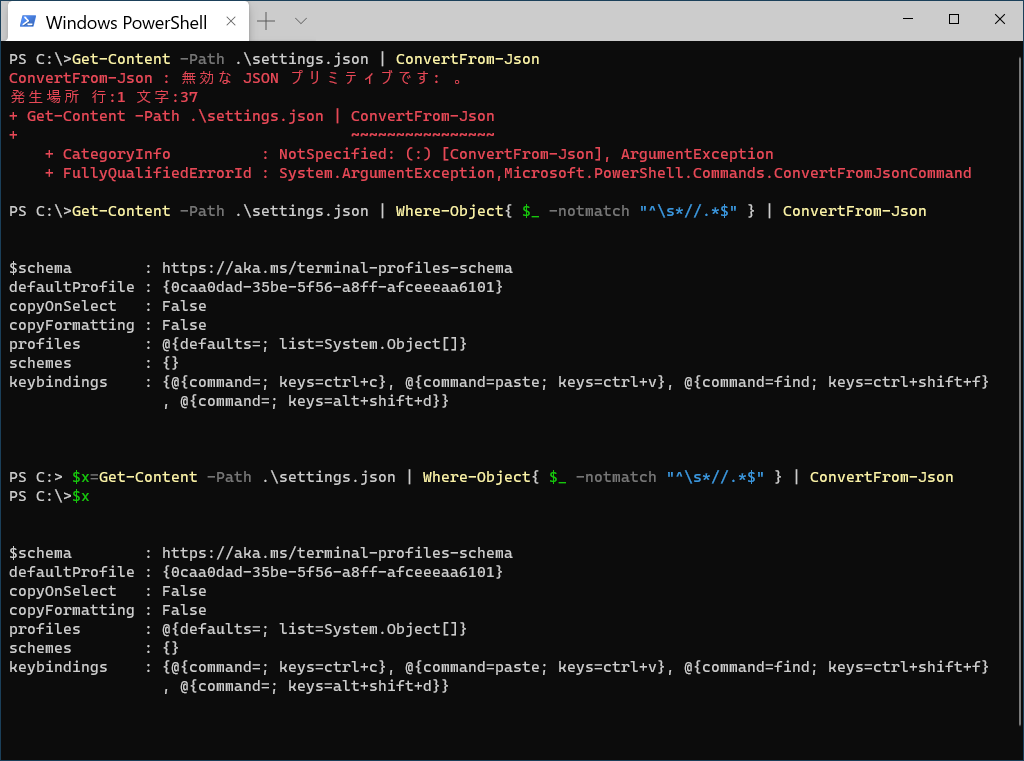Image resolution: width=1024 pixels, height=761 pixels.
Task: Expand the new tab profile dropdown chevron
Action: 301,21
